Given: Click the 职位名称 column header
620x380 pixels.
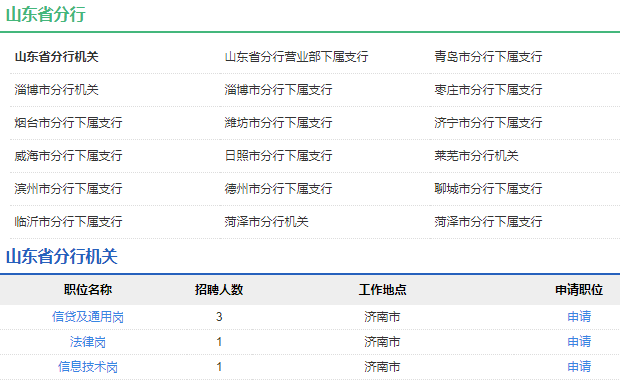Looking at the screenshot, I should (x=88, y=290).
